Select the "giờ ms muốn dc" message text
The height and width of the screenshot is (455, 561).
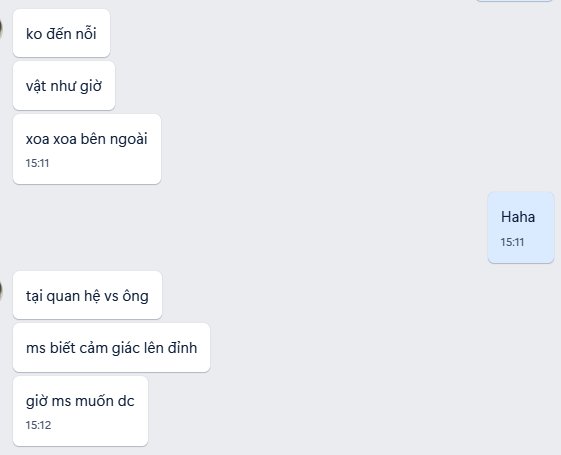pyautogui.click(x=80, y=401)
